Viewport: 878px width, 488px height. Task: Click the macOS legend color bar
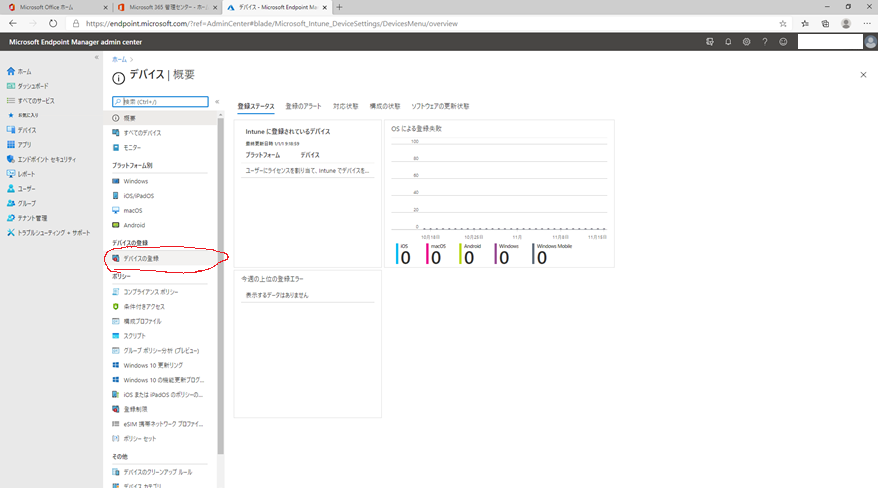point(427,254)
